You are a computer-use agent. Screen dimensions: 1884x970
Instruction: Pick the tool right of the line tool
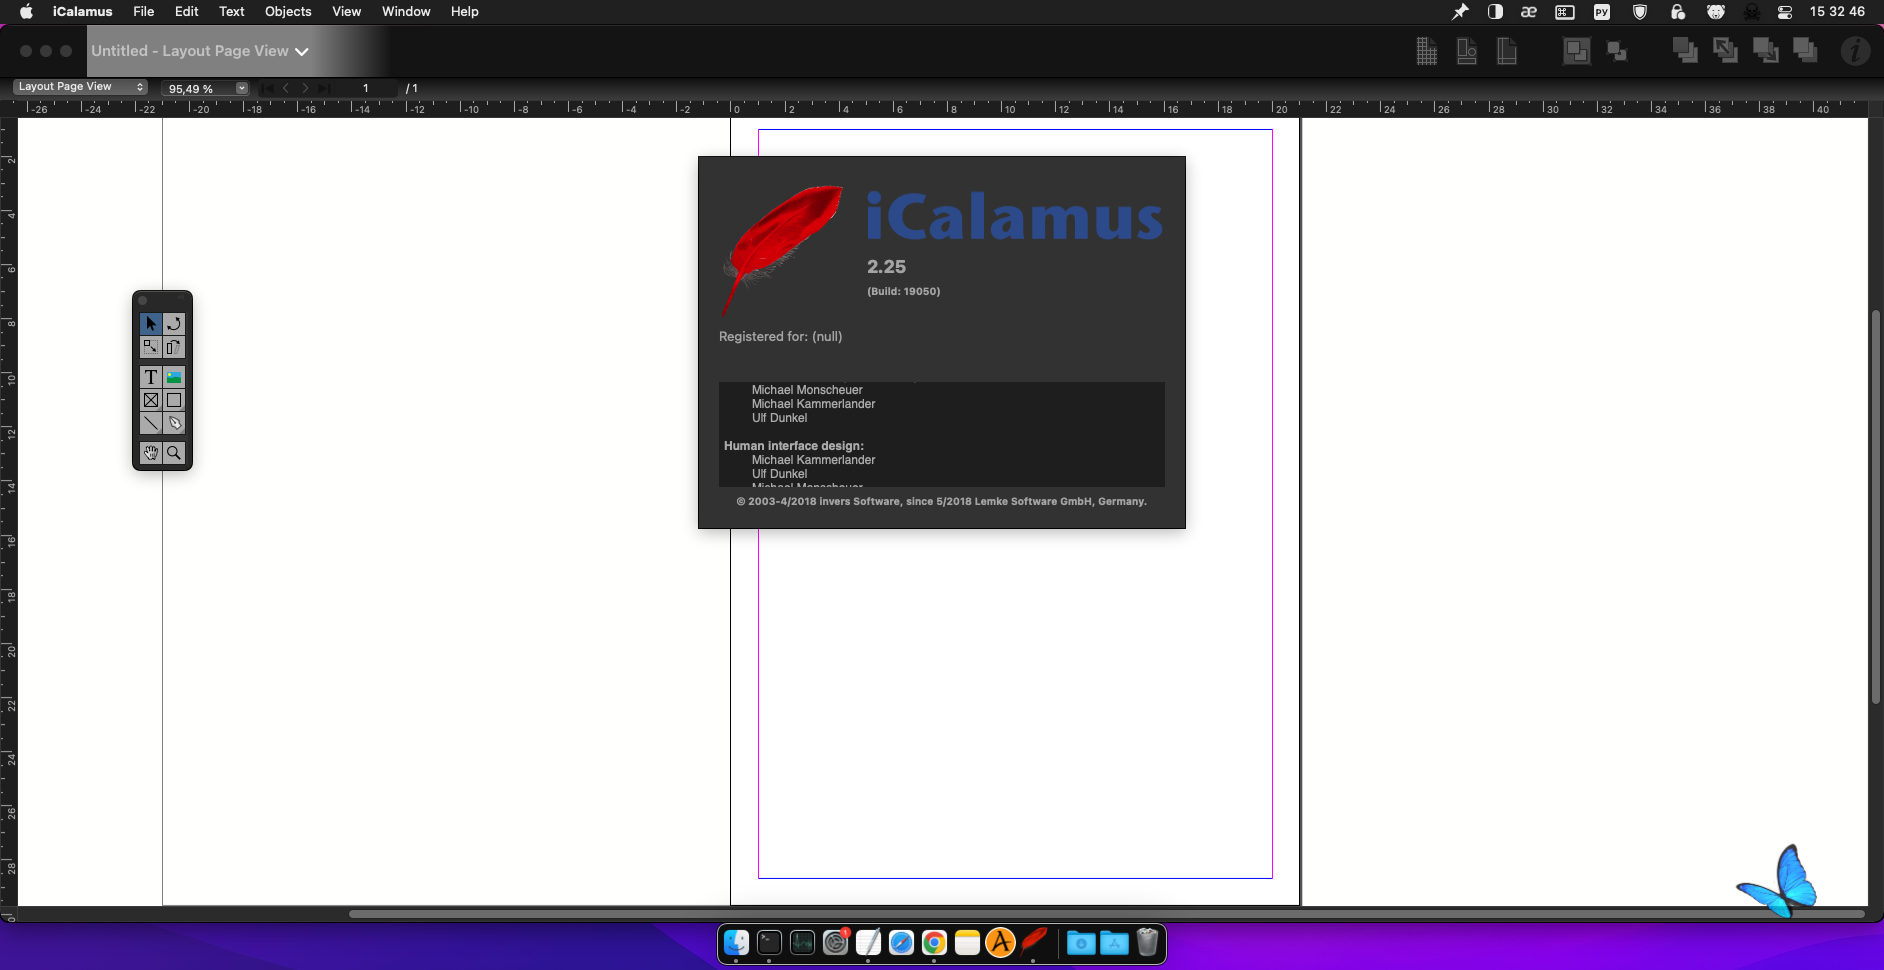(174, 423)
